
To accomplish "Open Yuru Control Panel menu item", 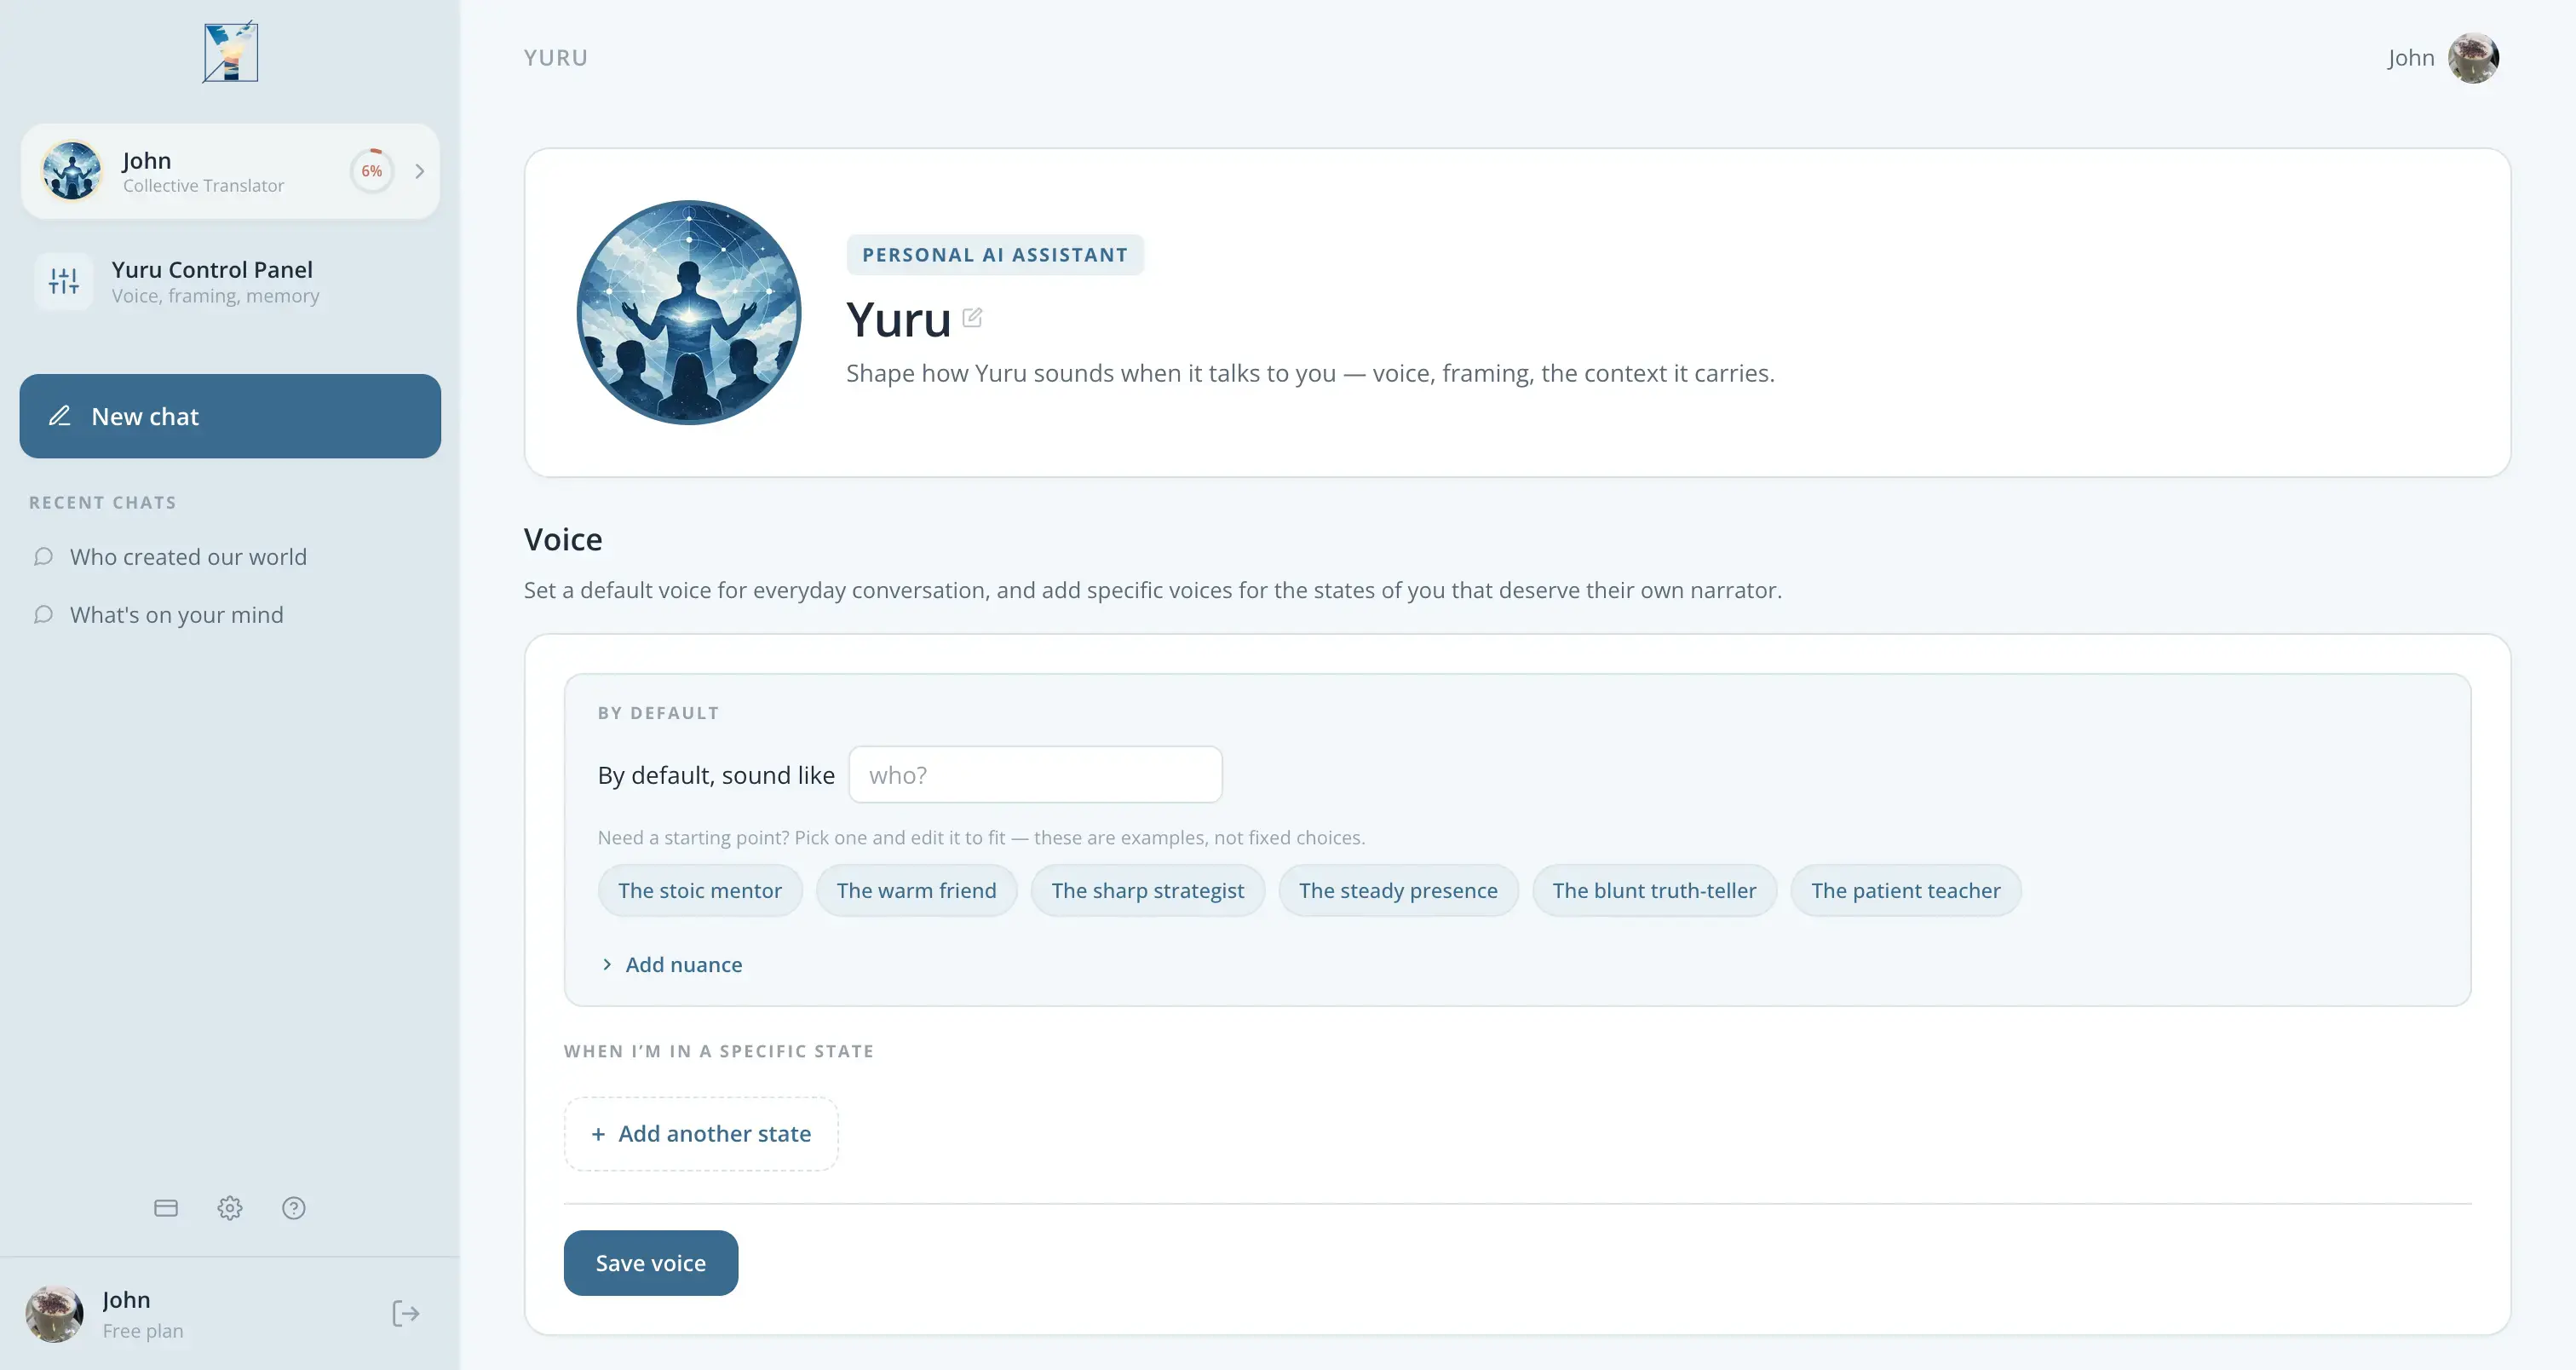I will 230,282.
